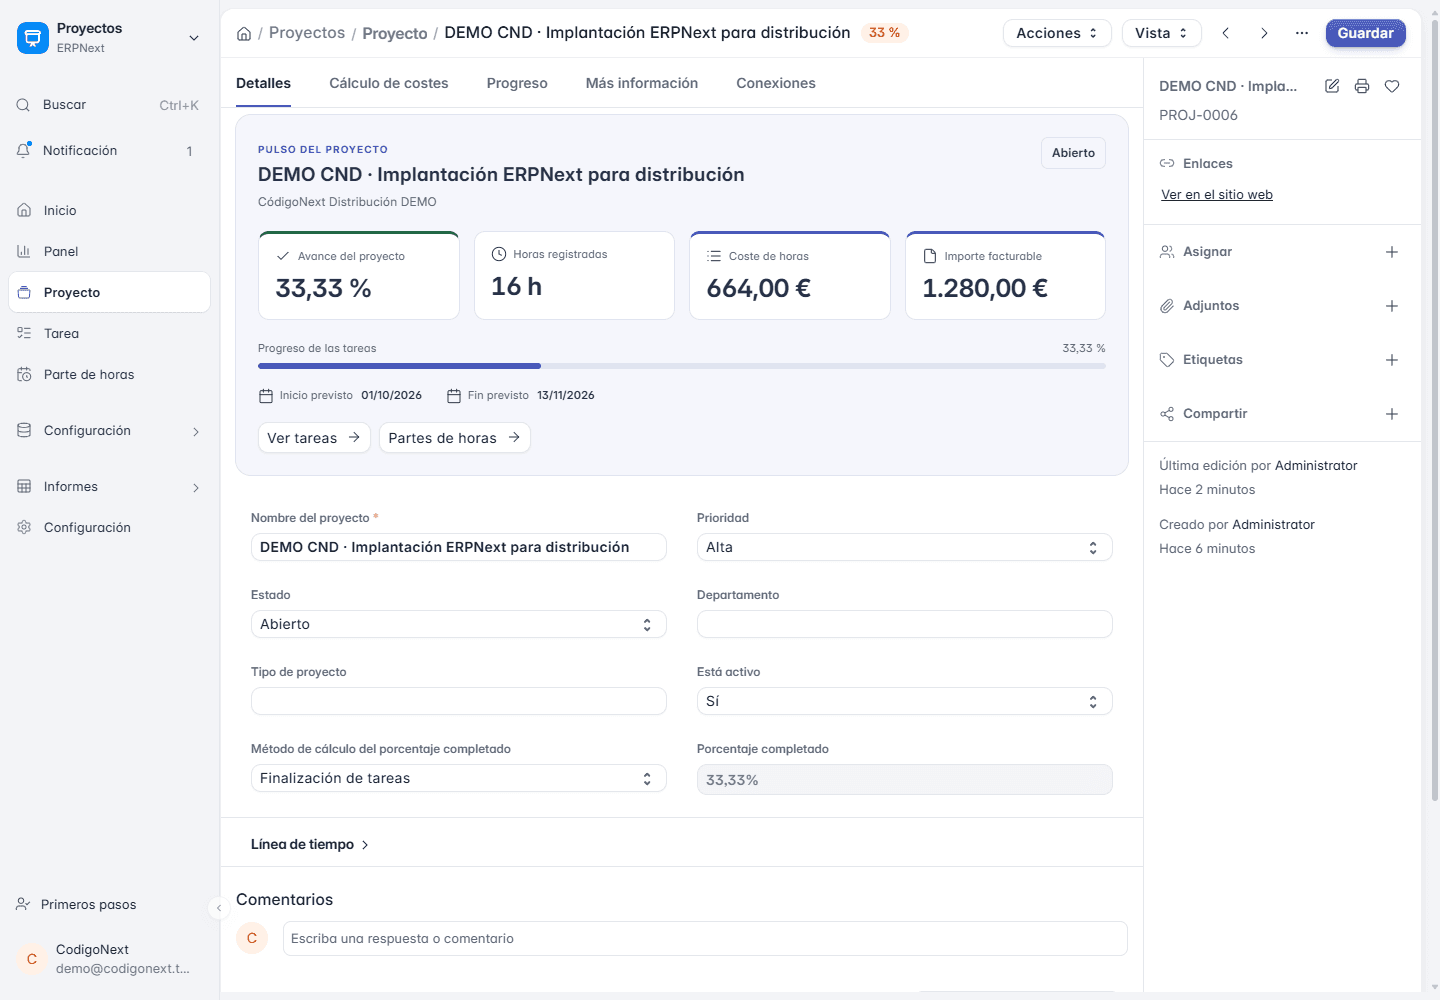
Task: Print the project document
Action: pos(1362,86)
